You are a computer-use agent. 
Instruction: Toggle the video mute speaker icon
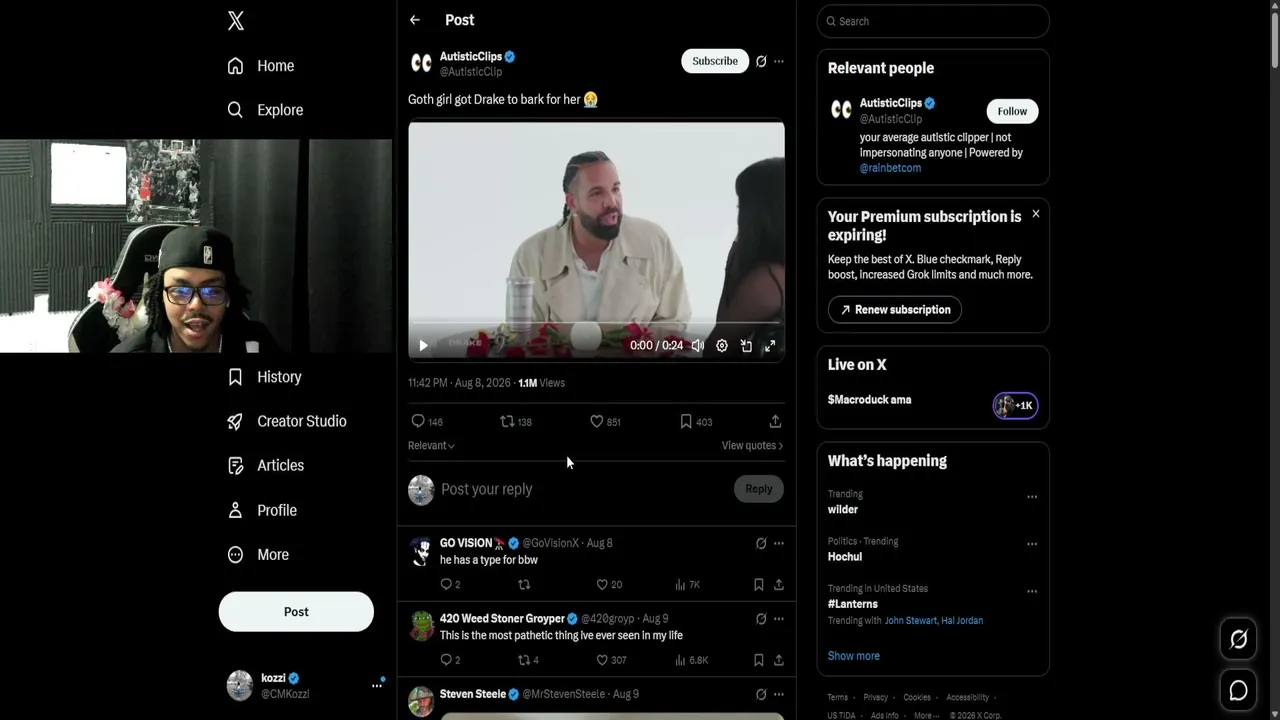pos(698,346)
